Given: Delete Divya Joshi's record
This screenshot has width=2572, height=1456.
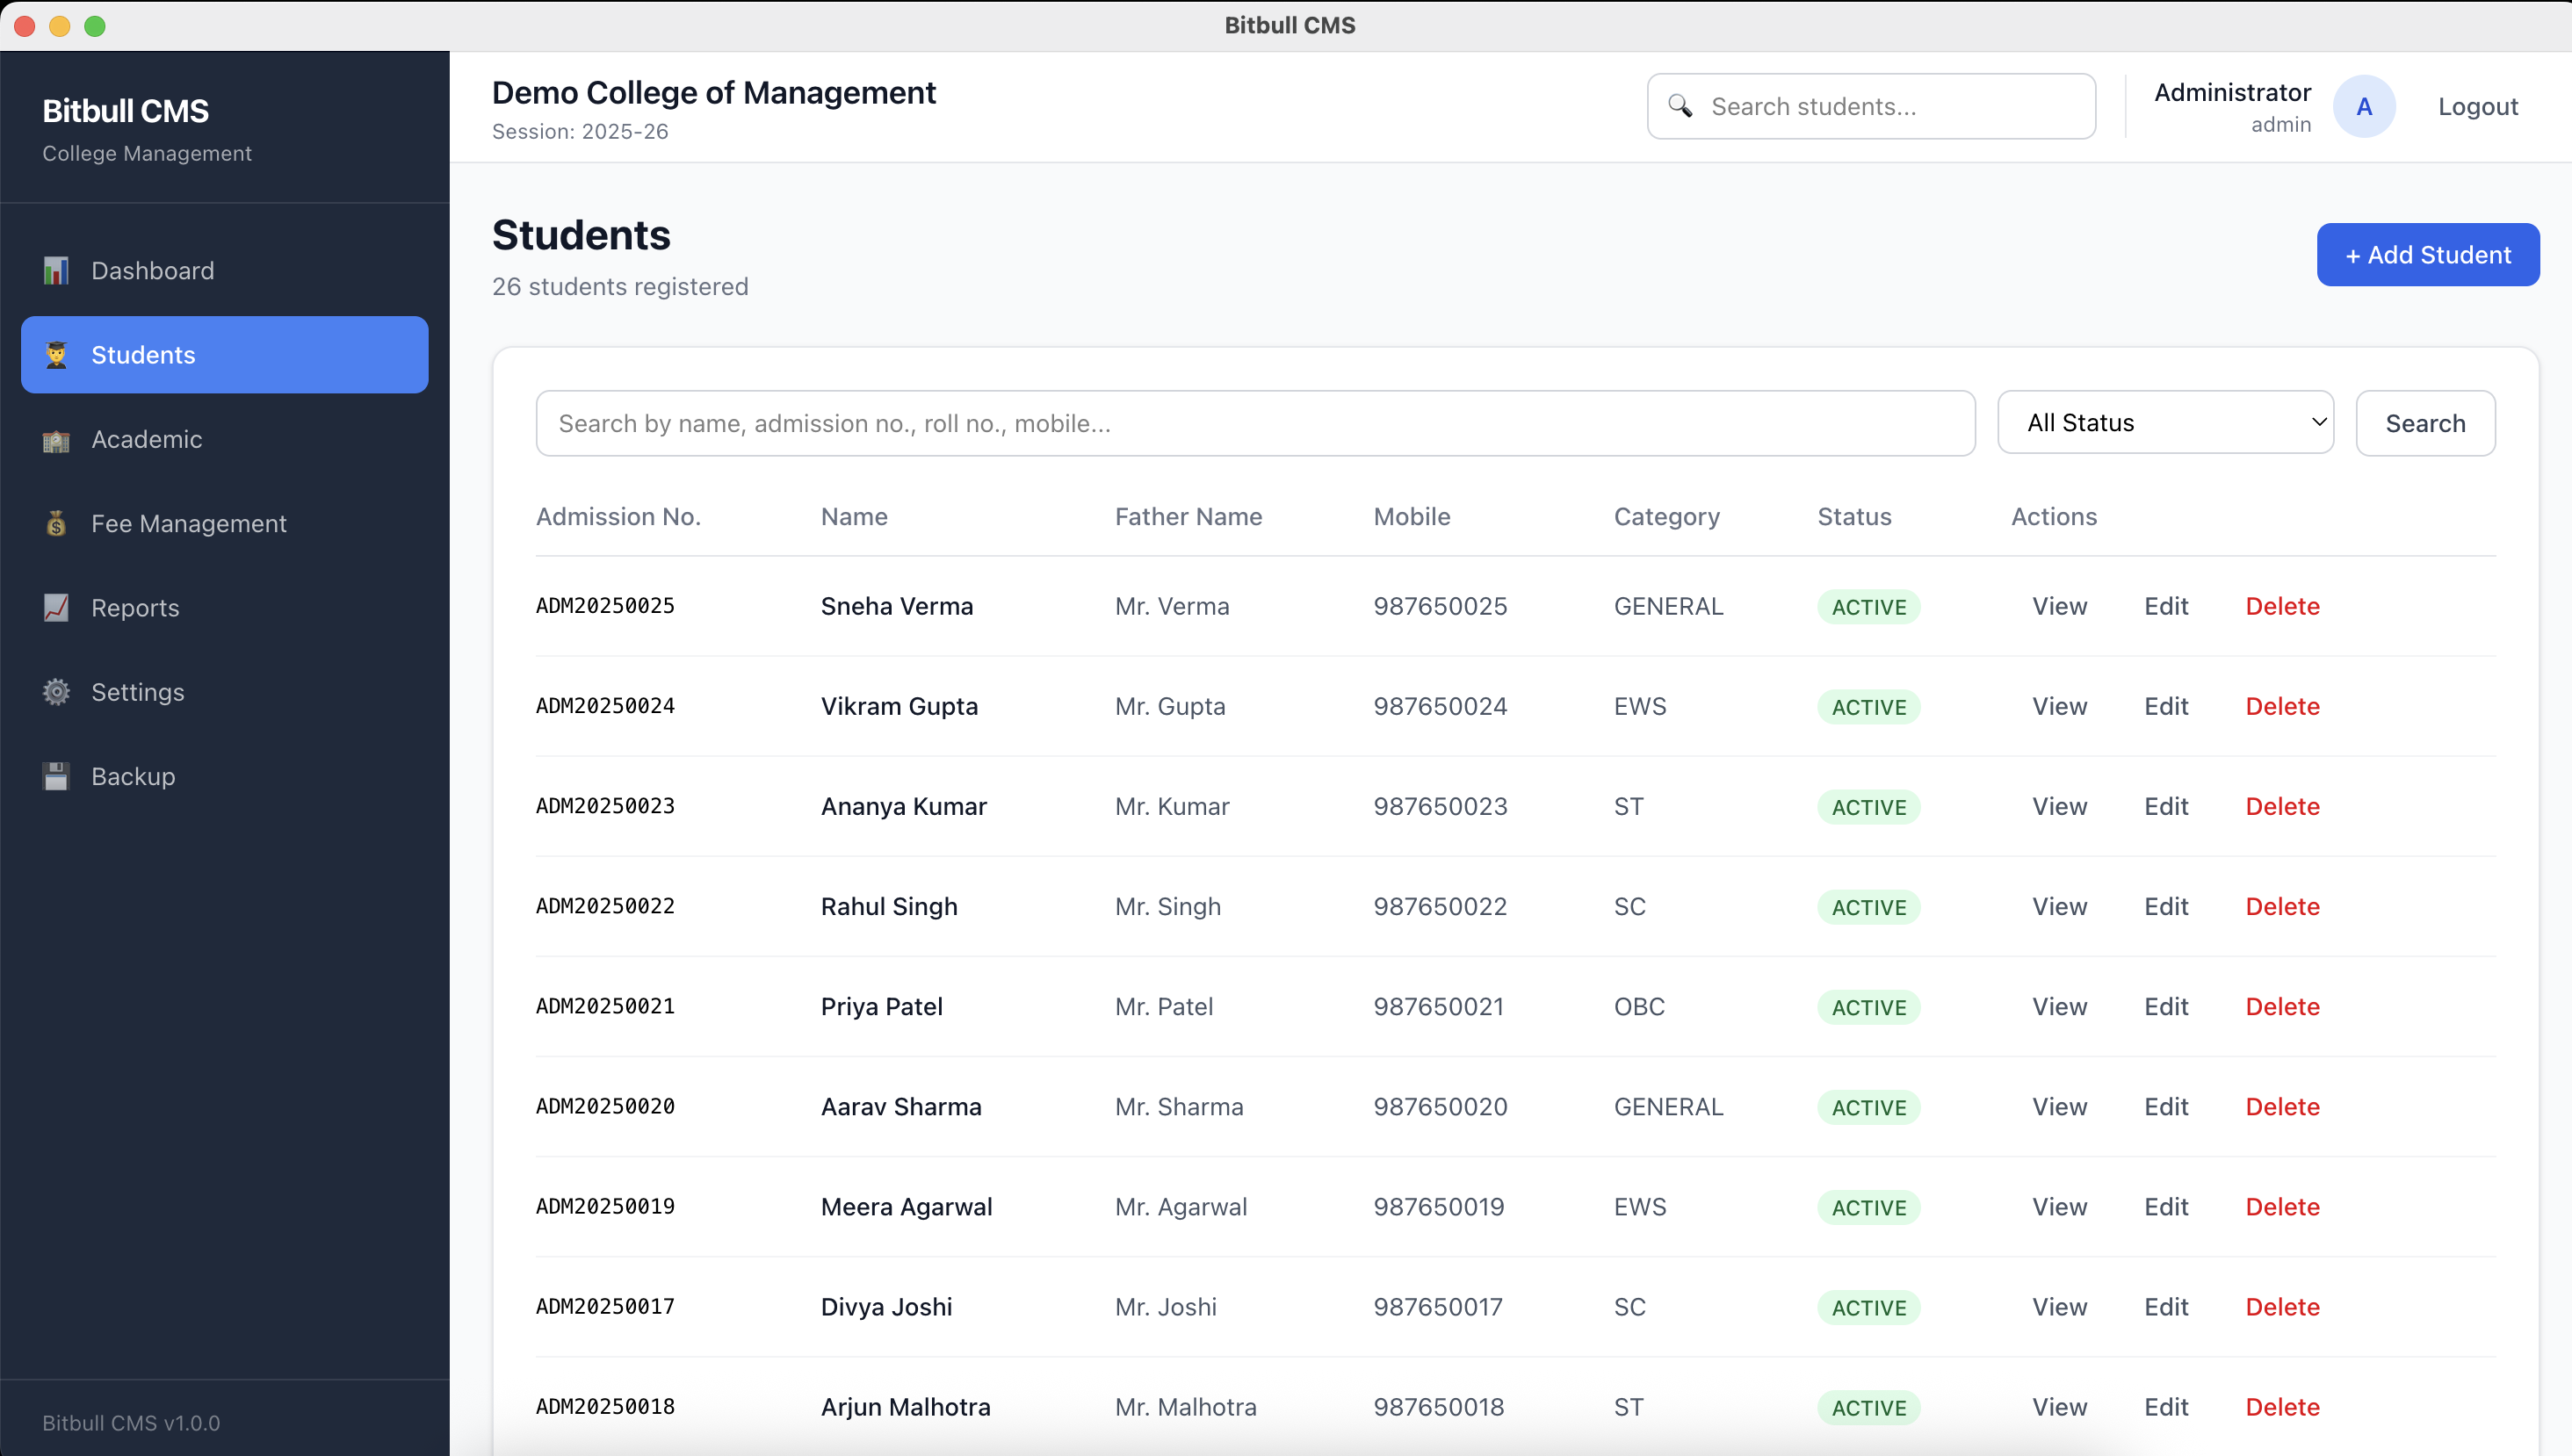Looking at the screenshot, I should pos(2282,1307).
